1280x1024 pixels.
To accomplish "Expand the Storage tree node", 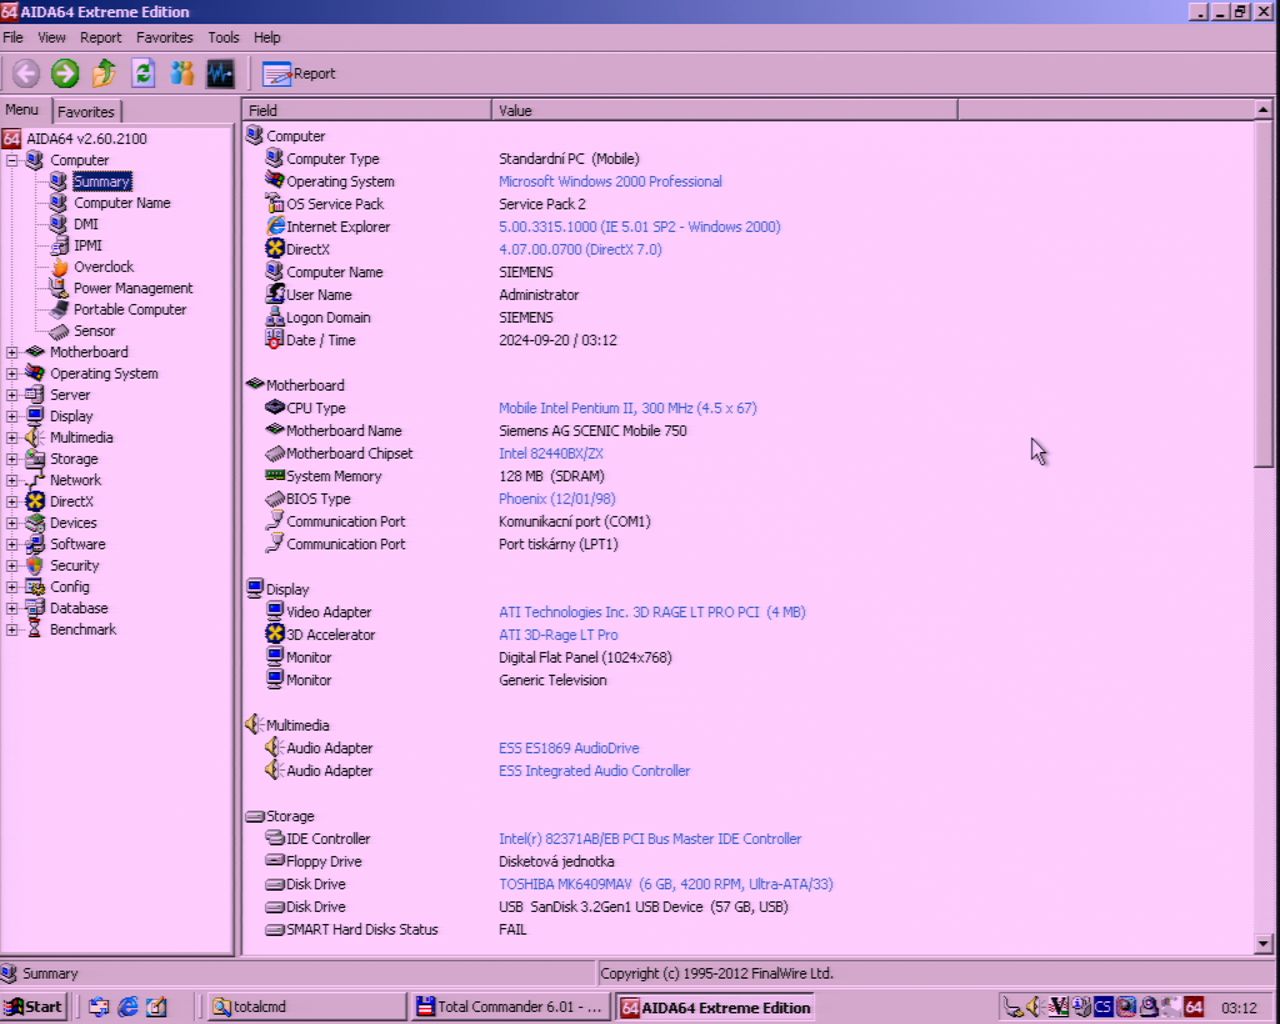I will pyautogui.click(x=12, y=459).
